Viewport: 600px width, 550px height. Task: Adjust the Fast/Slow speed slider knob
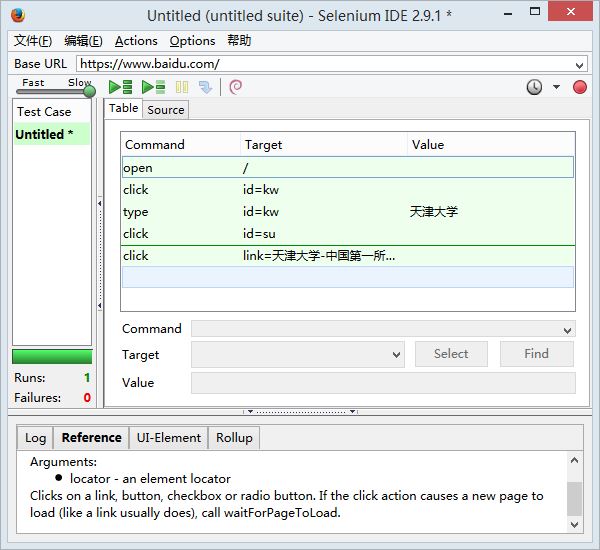(90, 91)
